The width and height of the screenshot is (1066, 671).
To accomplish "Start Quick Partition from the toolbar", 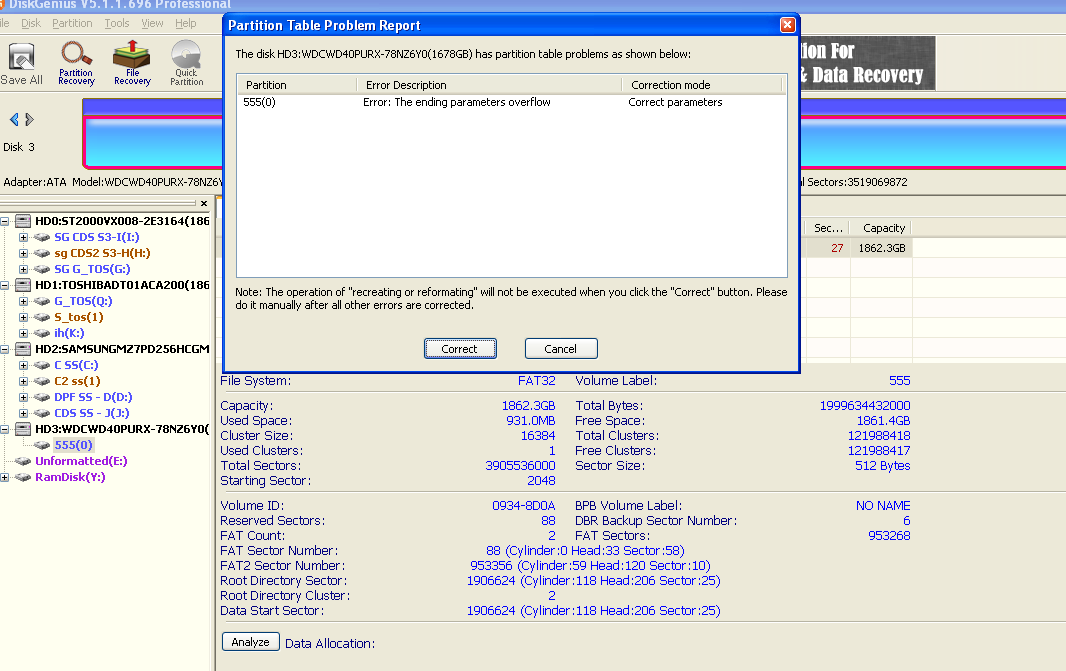I will [186, 62].
